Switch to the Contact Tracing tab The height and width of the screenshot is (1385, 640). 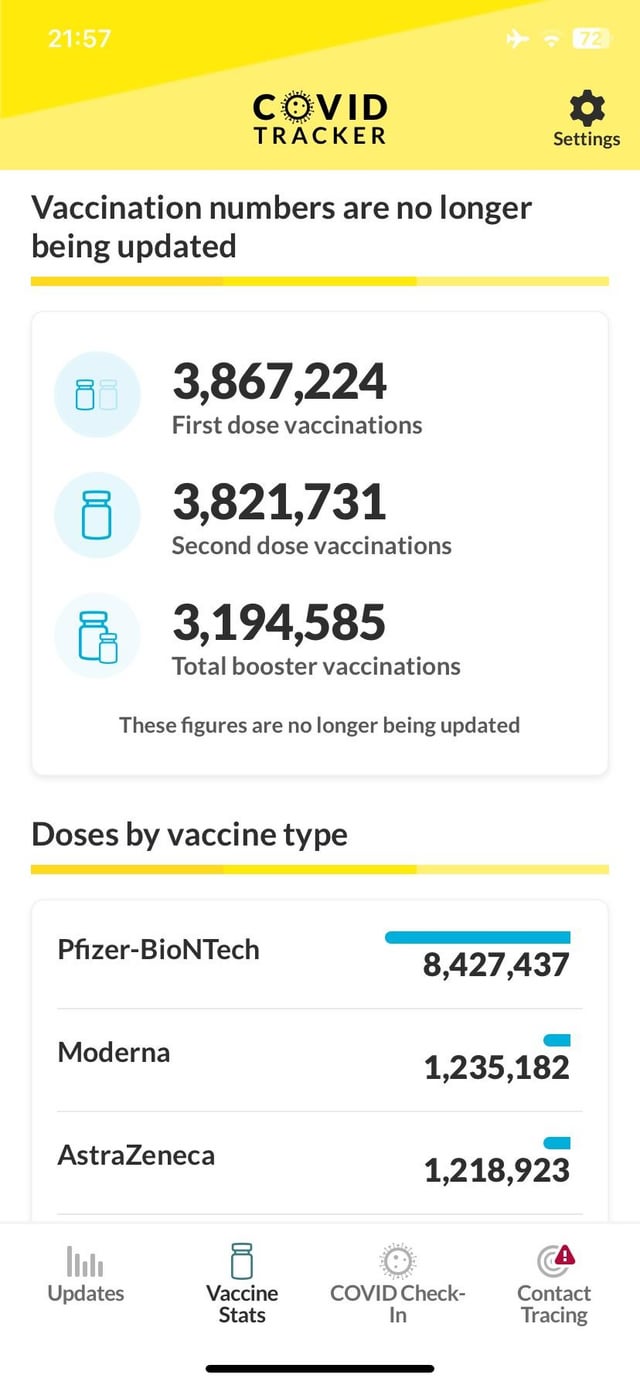point(555,1285)
